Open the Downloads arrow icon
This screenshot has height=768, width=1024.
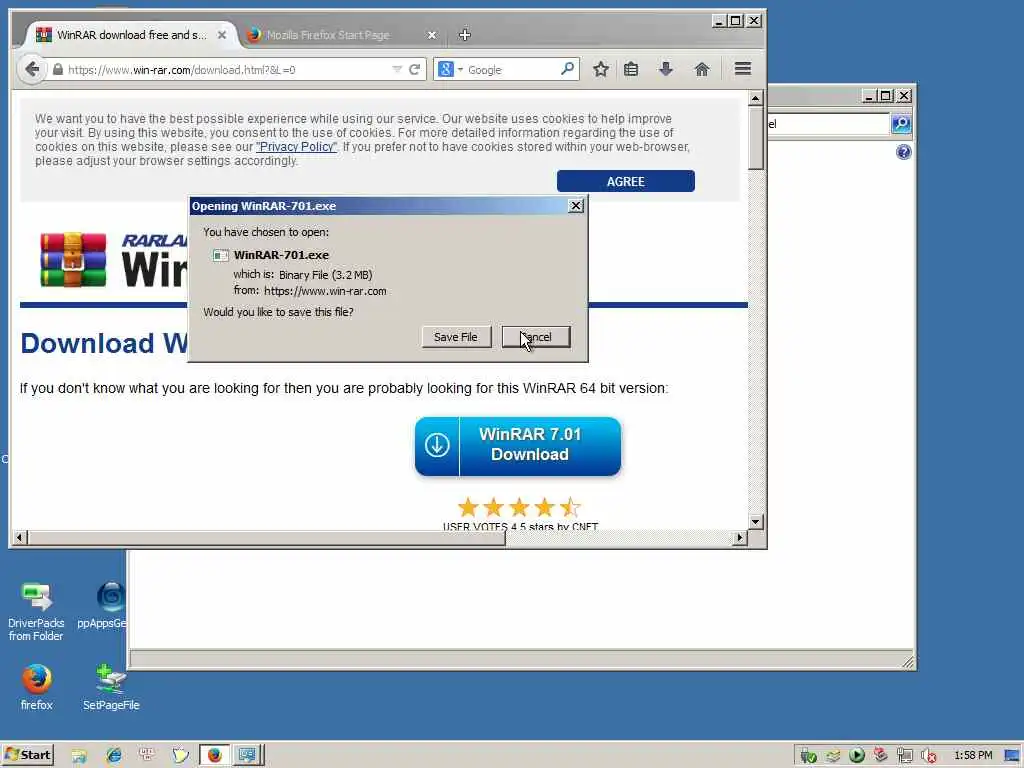click(665, 69)
